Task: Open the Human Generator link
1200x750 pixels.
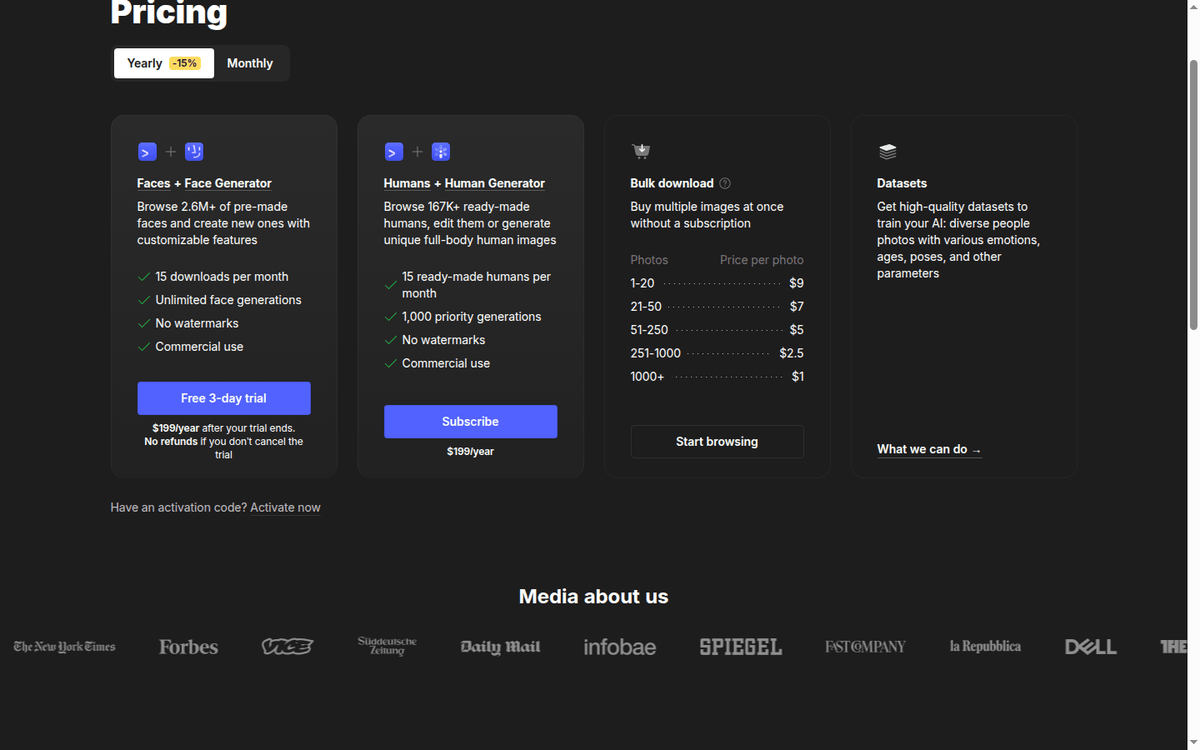Action: pos(495,183)
